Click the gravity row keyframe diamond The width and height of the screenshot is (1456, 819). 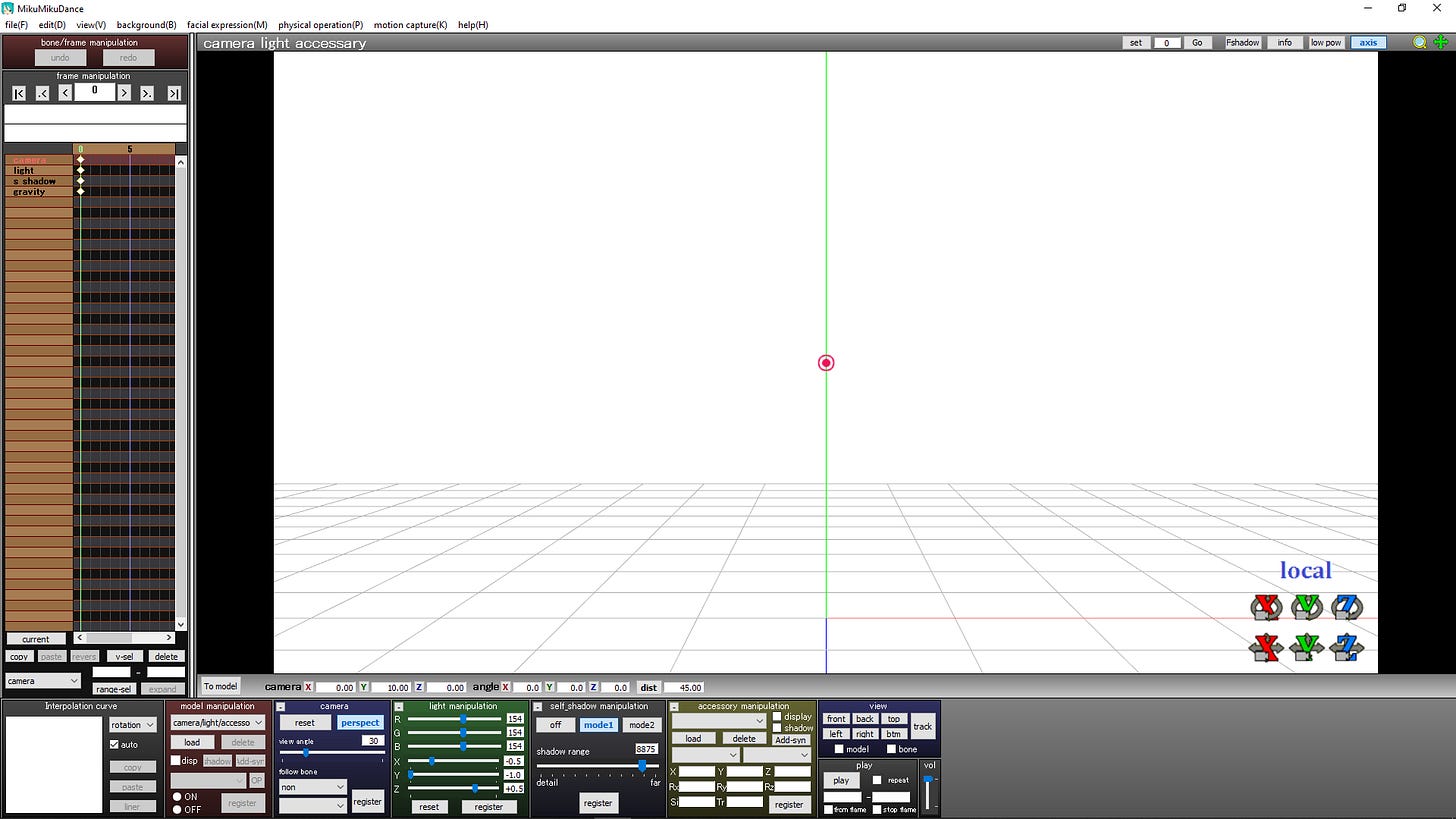[x=81, y=191]
